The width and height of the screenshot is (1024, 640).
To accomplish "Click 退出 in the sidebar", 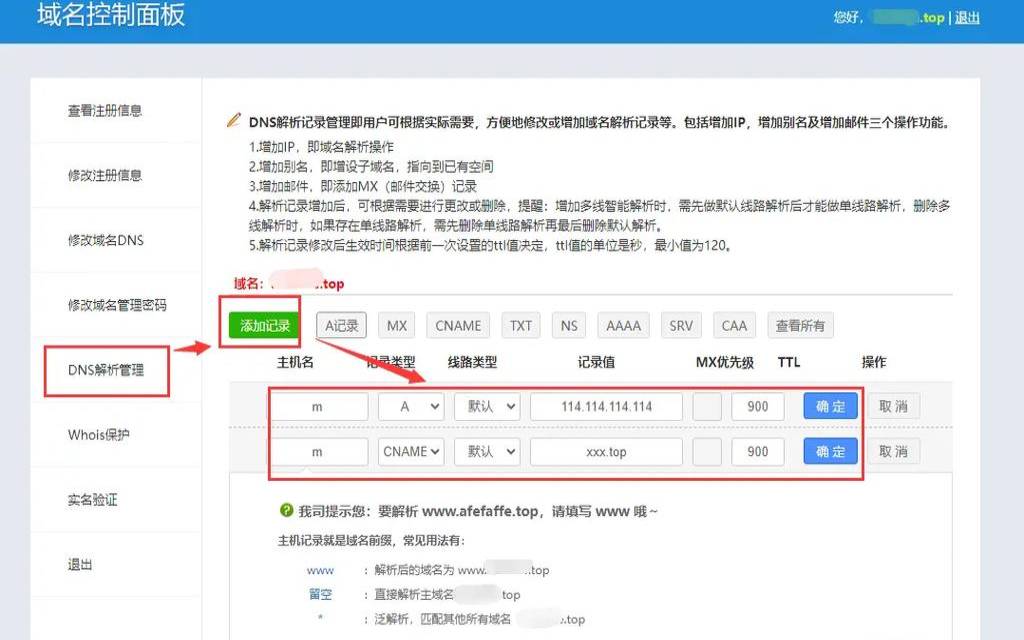I will [x=80, y=564].
